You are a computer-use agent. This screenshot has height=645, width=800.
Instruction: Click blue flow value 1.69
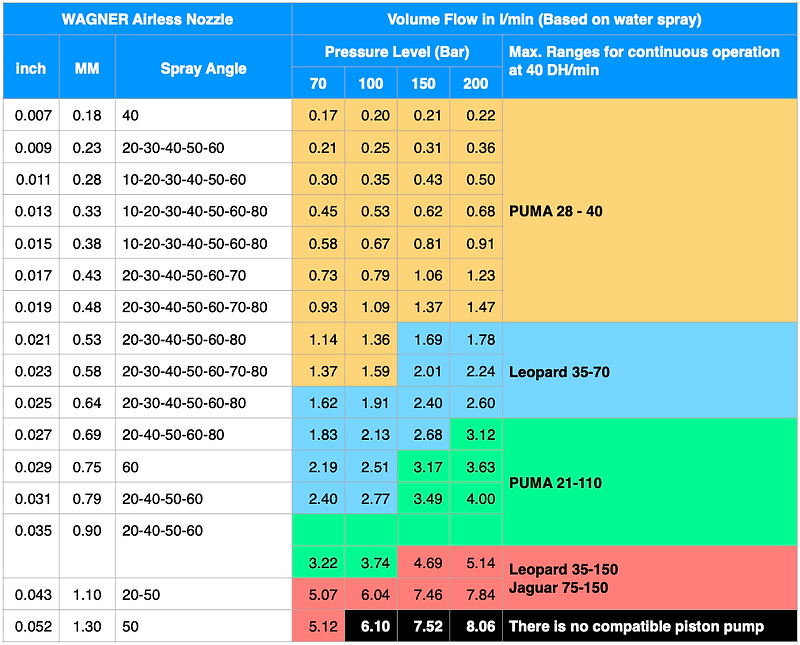428,340
